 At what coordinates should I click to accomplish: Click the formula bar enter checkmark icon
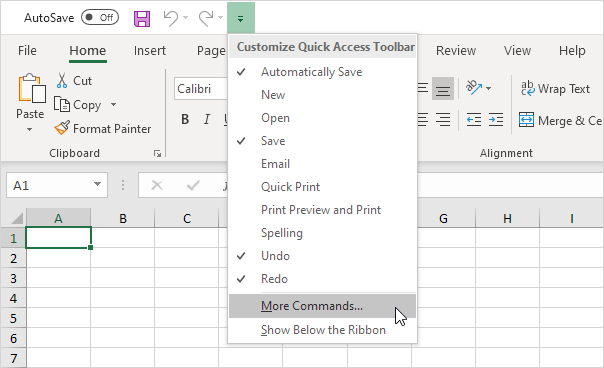point(193,185)
